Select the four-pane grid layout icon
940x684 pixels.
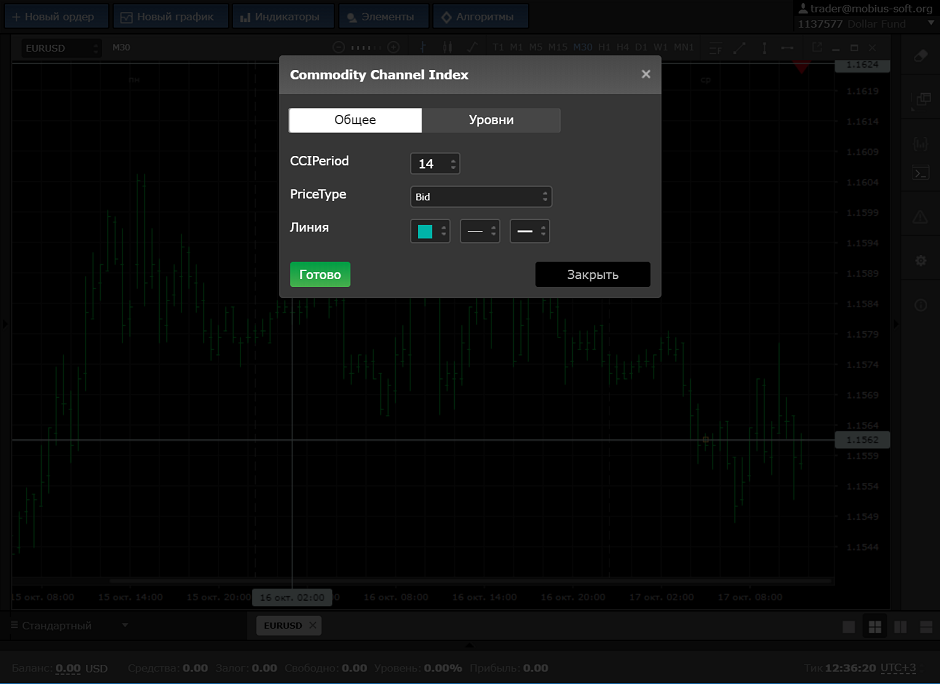click(x=875, y=627)
